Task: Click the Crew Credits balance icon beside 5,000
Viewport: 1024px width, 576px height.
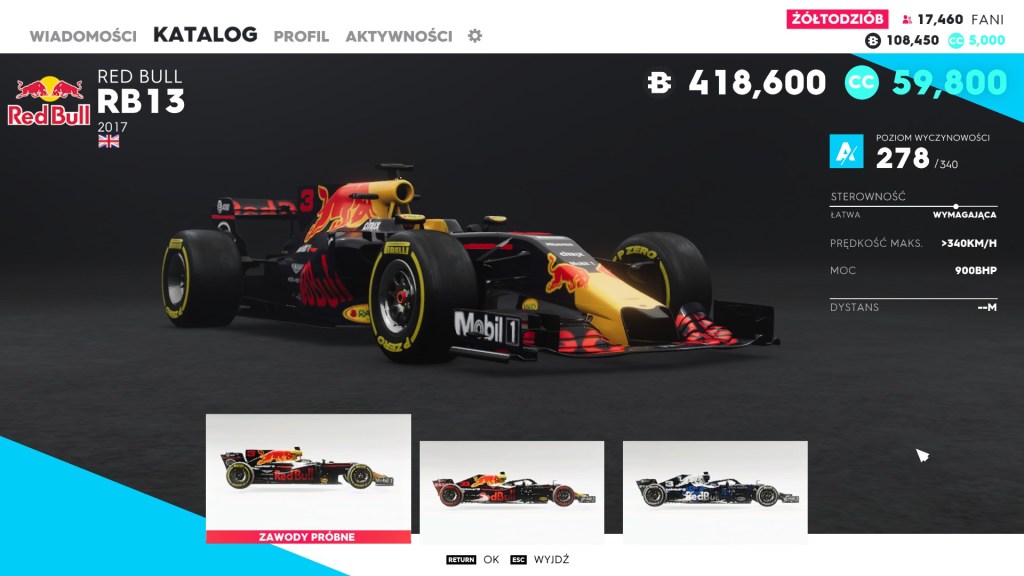Action: click(x=955, y=40)
